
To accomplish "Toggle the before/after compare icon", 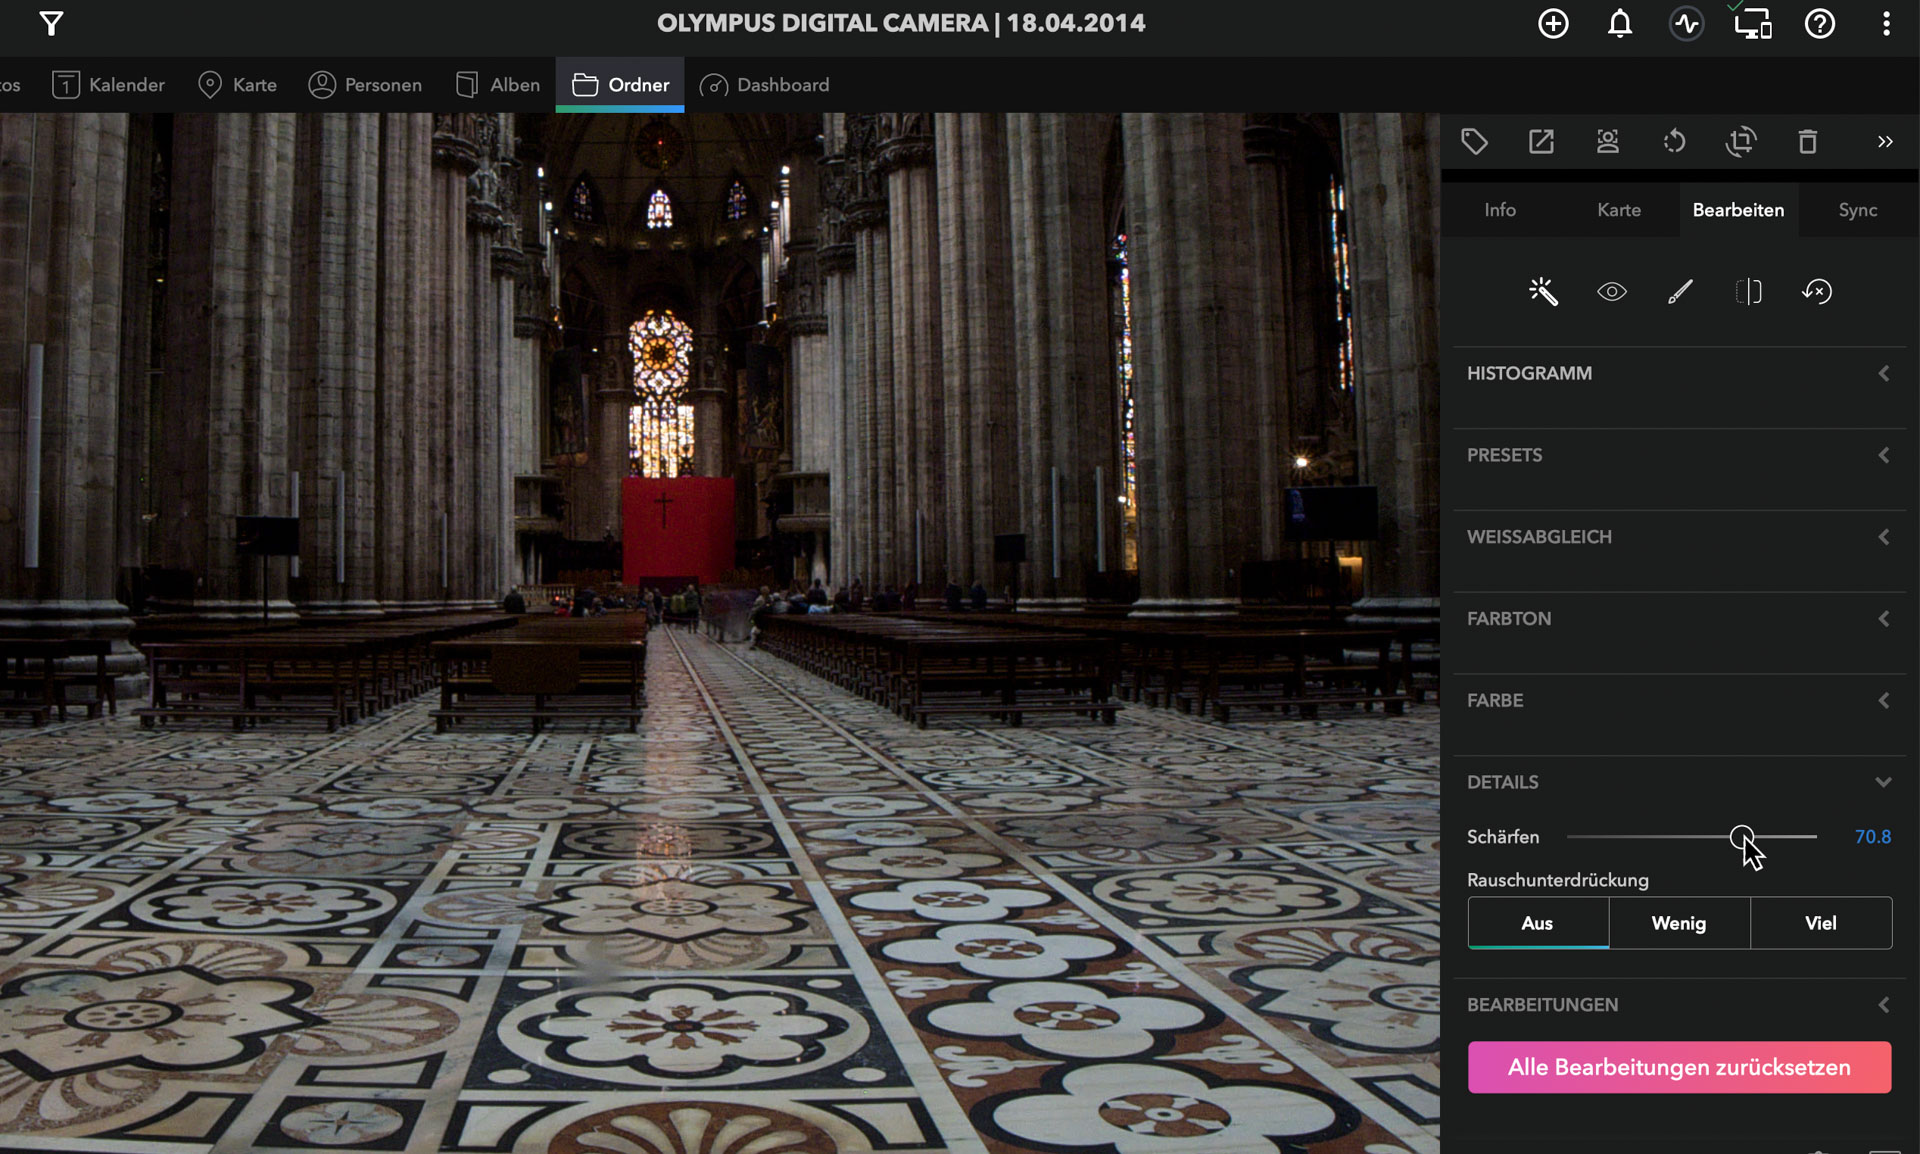I will point(1748,291).
